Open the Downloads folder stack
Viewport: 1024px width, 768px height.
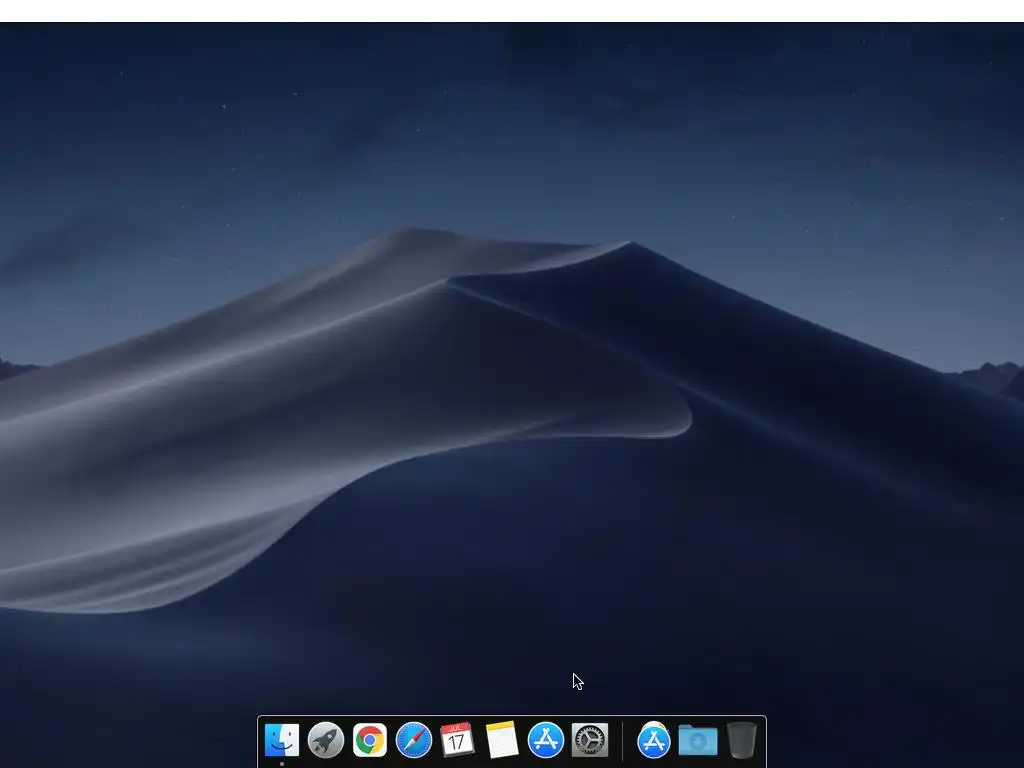click(x=697, y=740)
